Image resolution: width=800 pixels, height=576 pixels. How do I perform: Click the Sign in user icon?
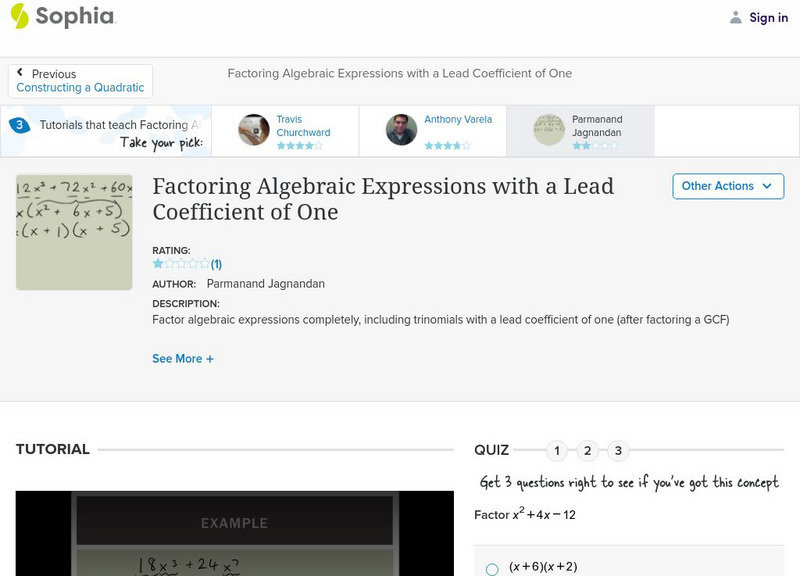pos(736,17)
